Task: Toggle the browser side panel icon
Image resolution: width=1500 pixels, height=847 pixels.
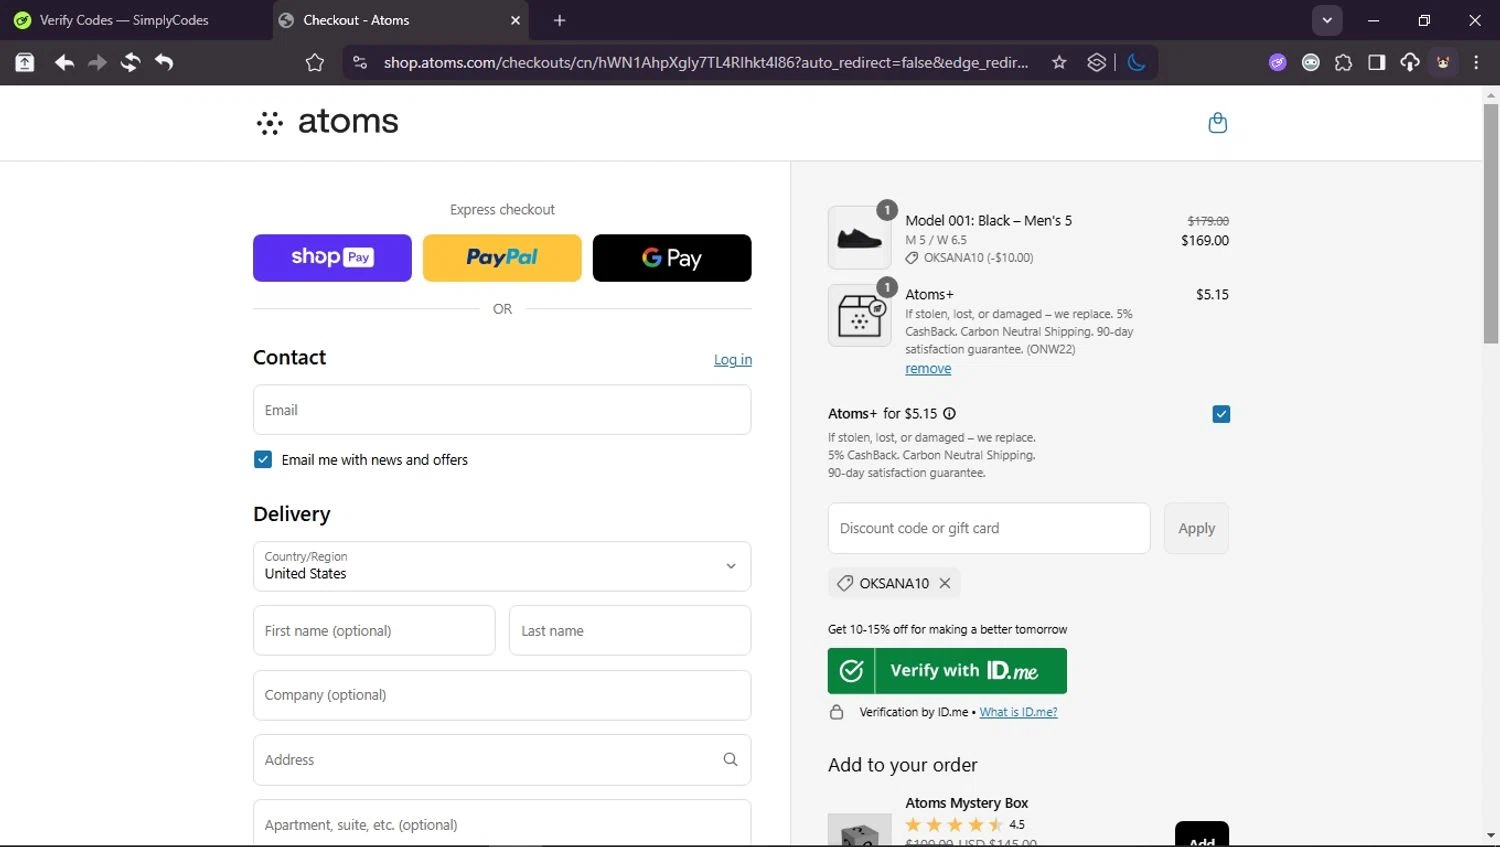Action: pyautogui.click(x=1376, y=62)
